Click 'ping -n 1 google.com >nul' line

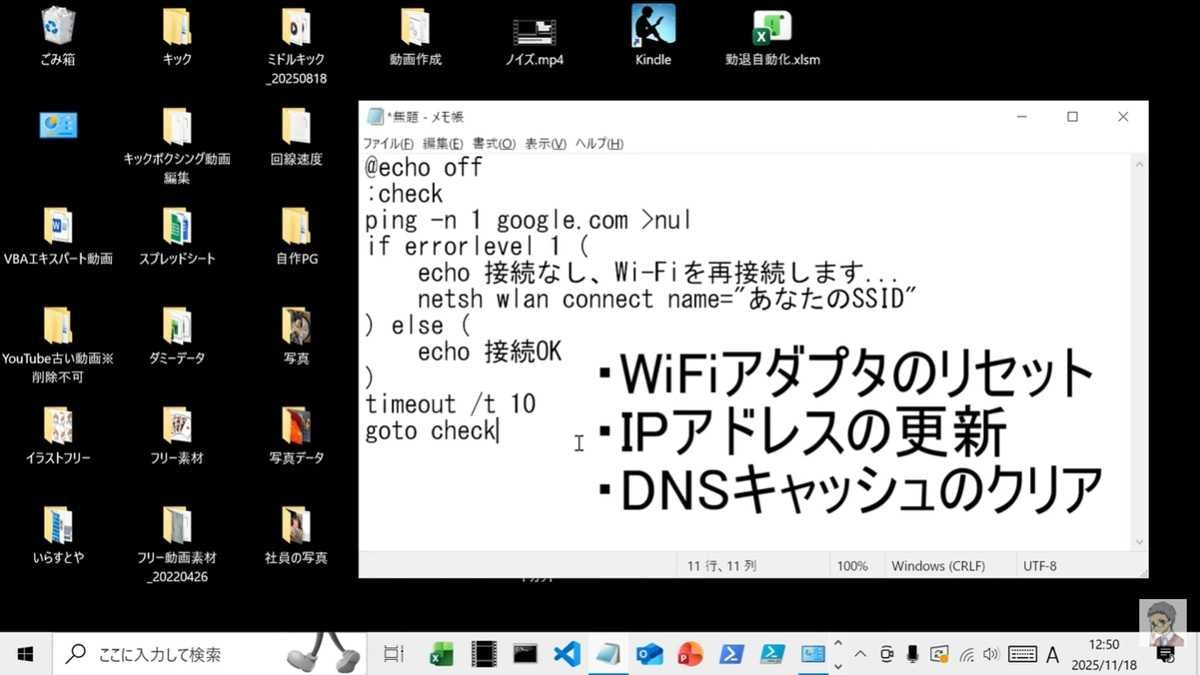point(529,220)
